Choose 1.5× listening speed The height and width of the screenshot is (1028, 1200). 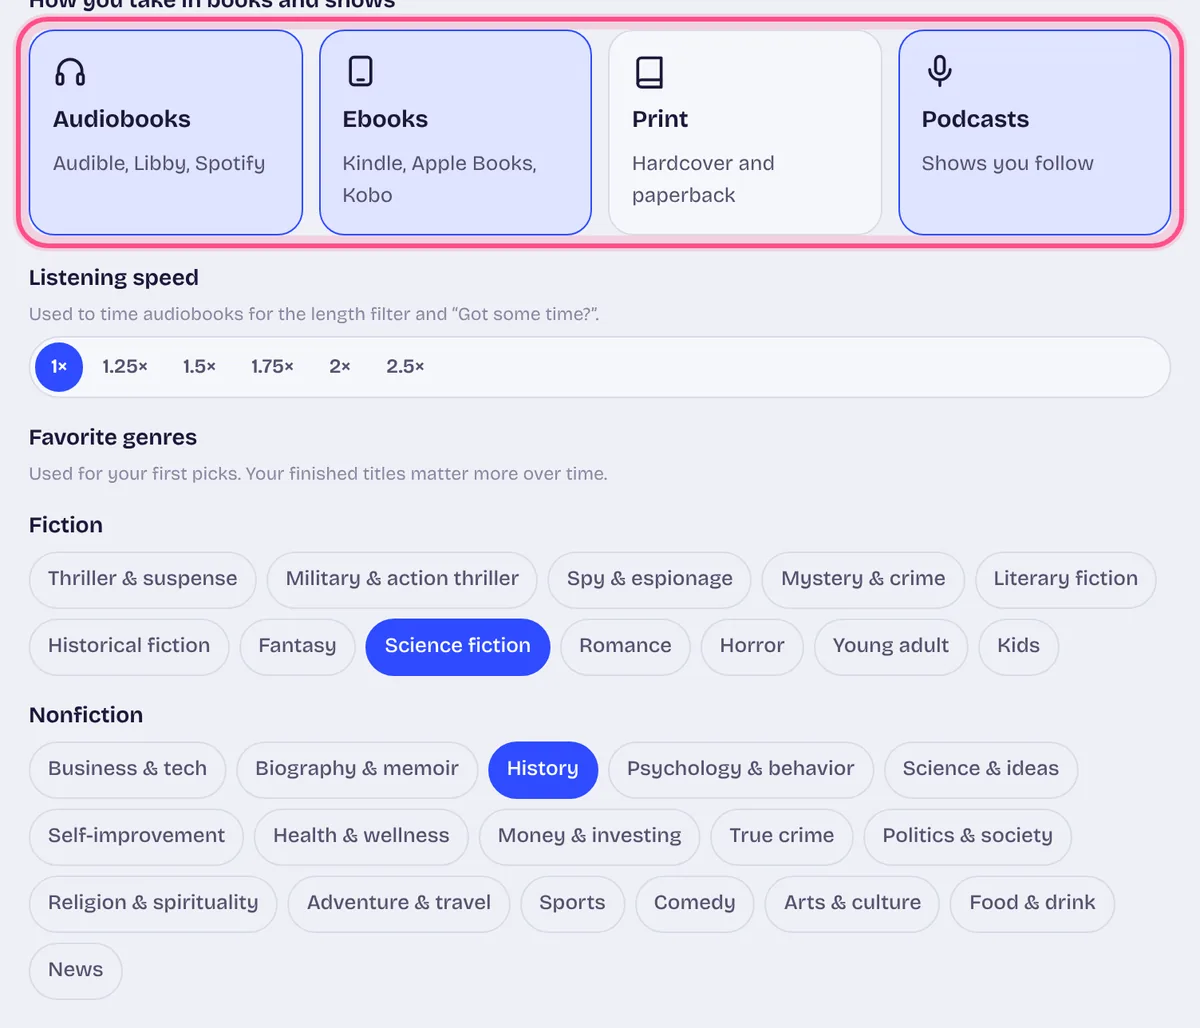pos(199,367)
